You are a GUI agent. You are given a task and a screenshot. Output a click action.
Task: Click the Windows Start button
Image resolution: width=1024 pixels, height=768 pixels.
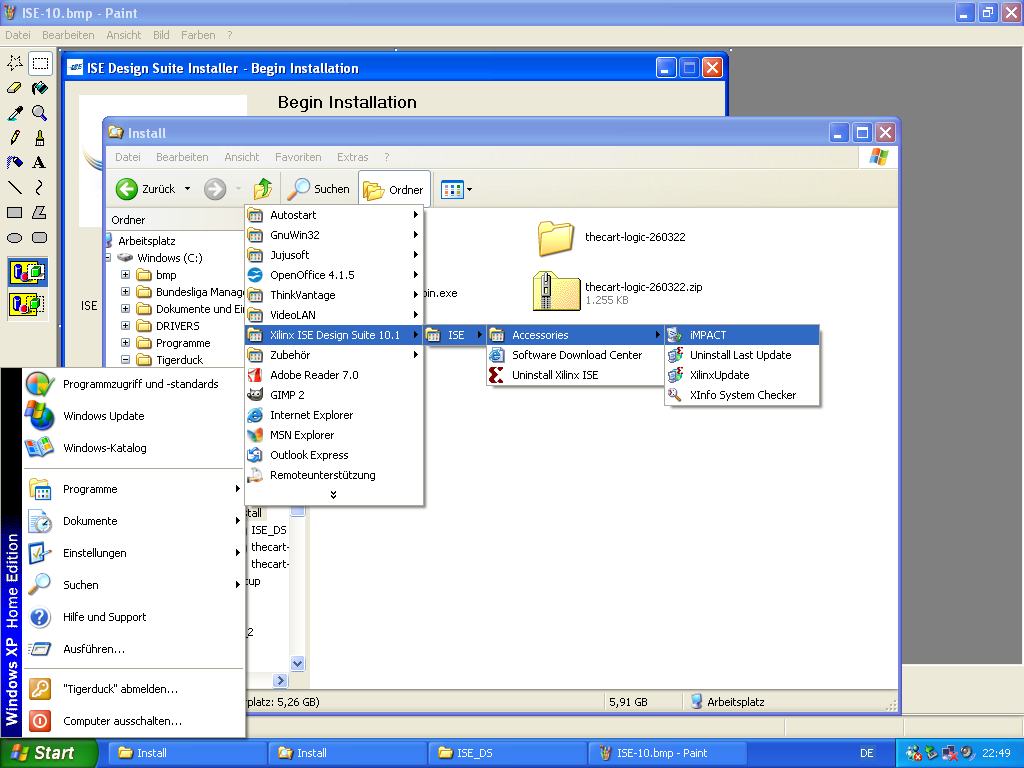[48, 753]
